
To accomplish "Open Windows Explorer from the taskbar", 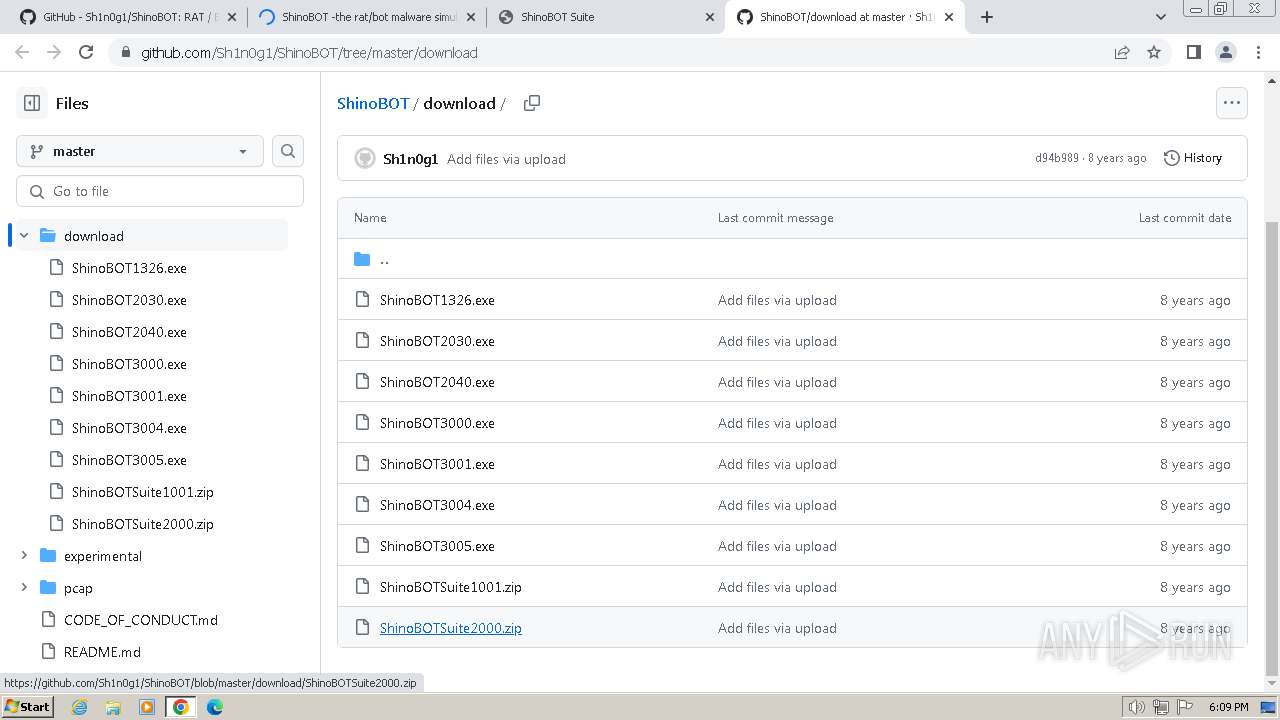I will (x=113, y=707).
